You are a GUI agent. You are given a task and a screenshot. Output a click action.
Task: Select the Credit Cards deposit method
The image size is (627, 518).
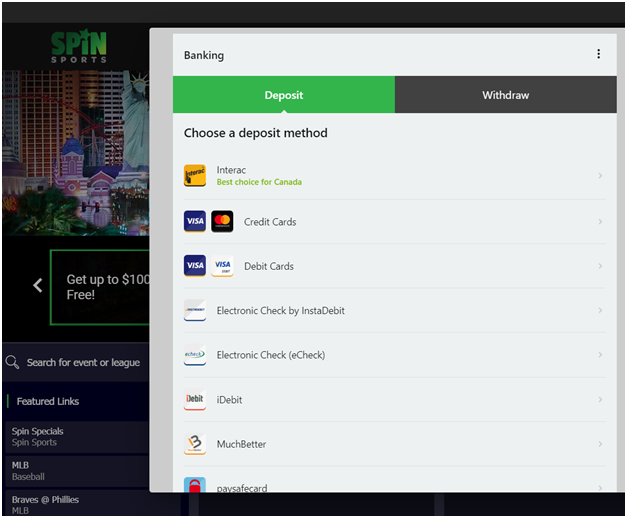pos(395,222)
